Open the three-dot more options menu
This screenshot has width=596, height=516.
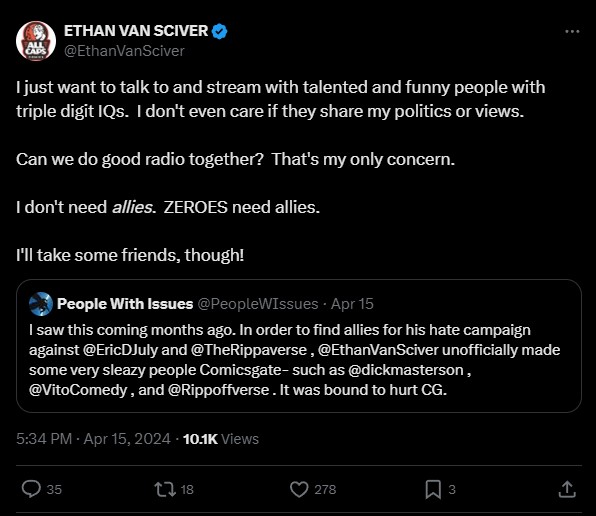click(x=572, y=32)
